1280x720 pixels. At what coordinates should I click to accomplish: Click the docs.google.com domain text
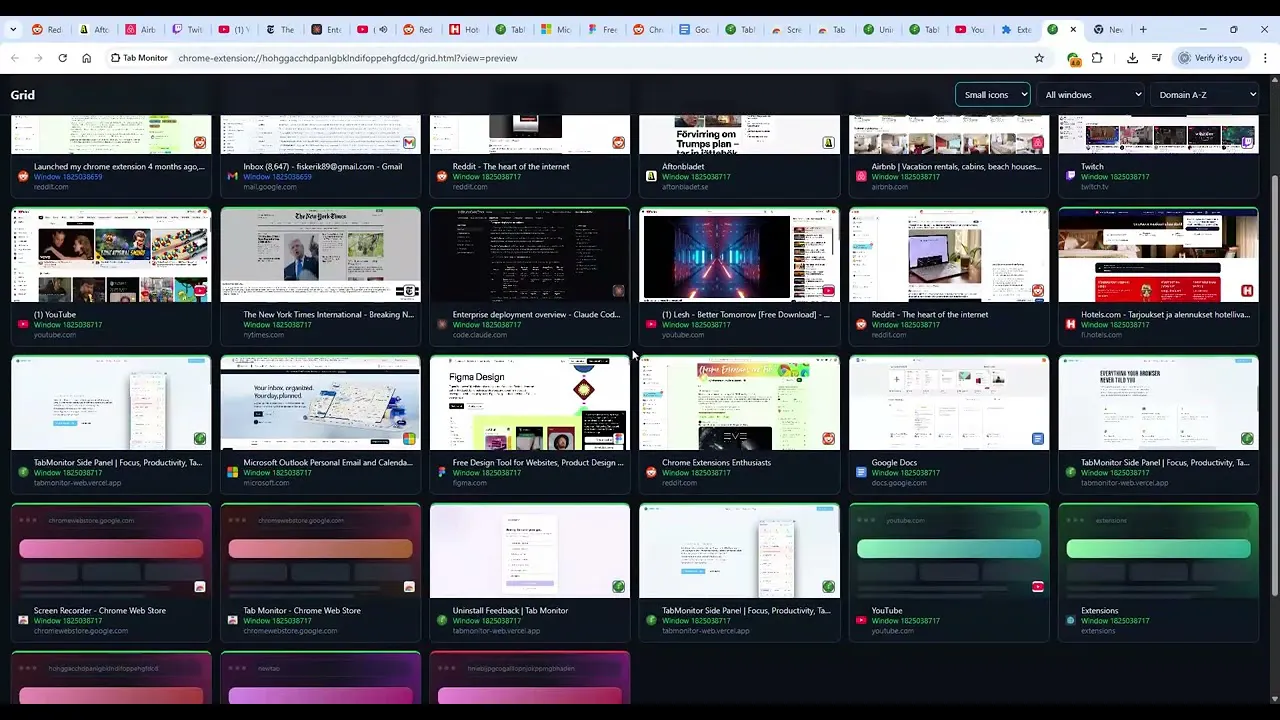pyautogui.click(x=899, y=483)
